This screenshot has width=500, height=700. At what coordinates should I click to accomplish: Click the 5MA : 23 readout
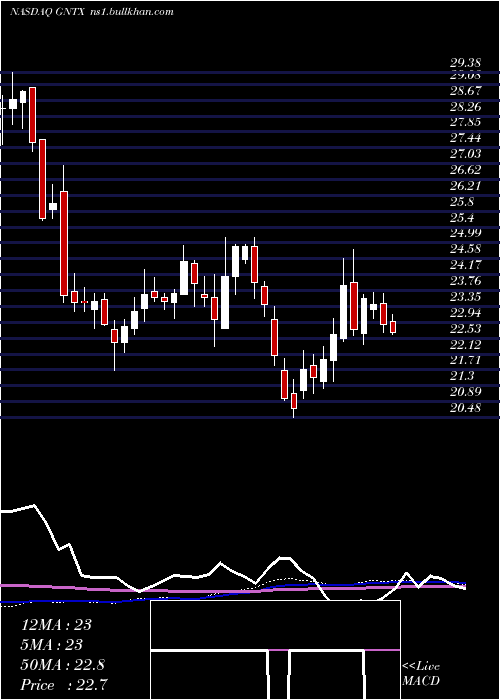[51, 645]
